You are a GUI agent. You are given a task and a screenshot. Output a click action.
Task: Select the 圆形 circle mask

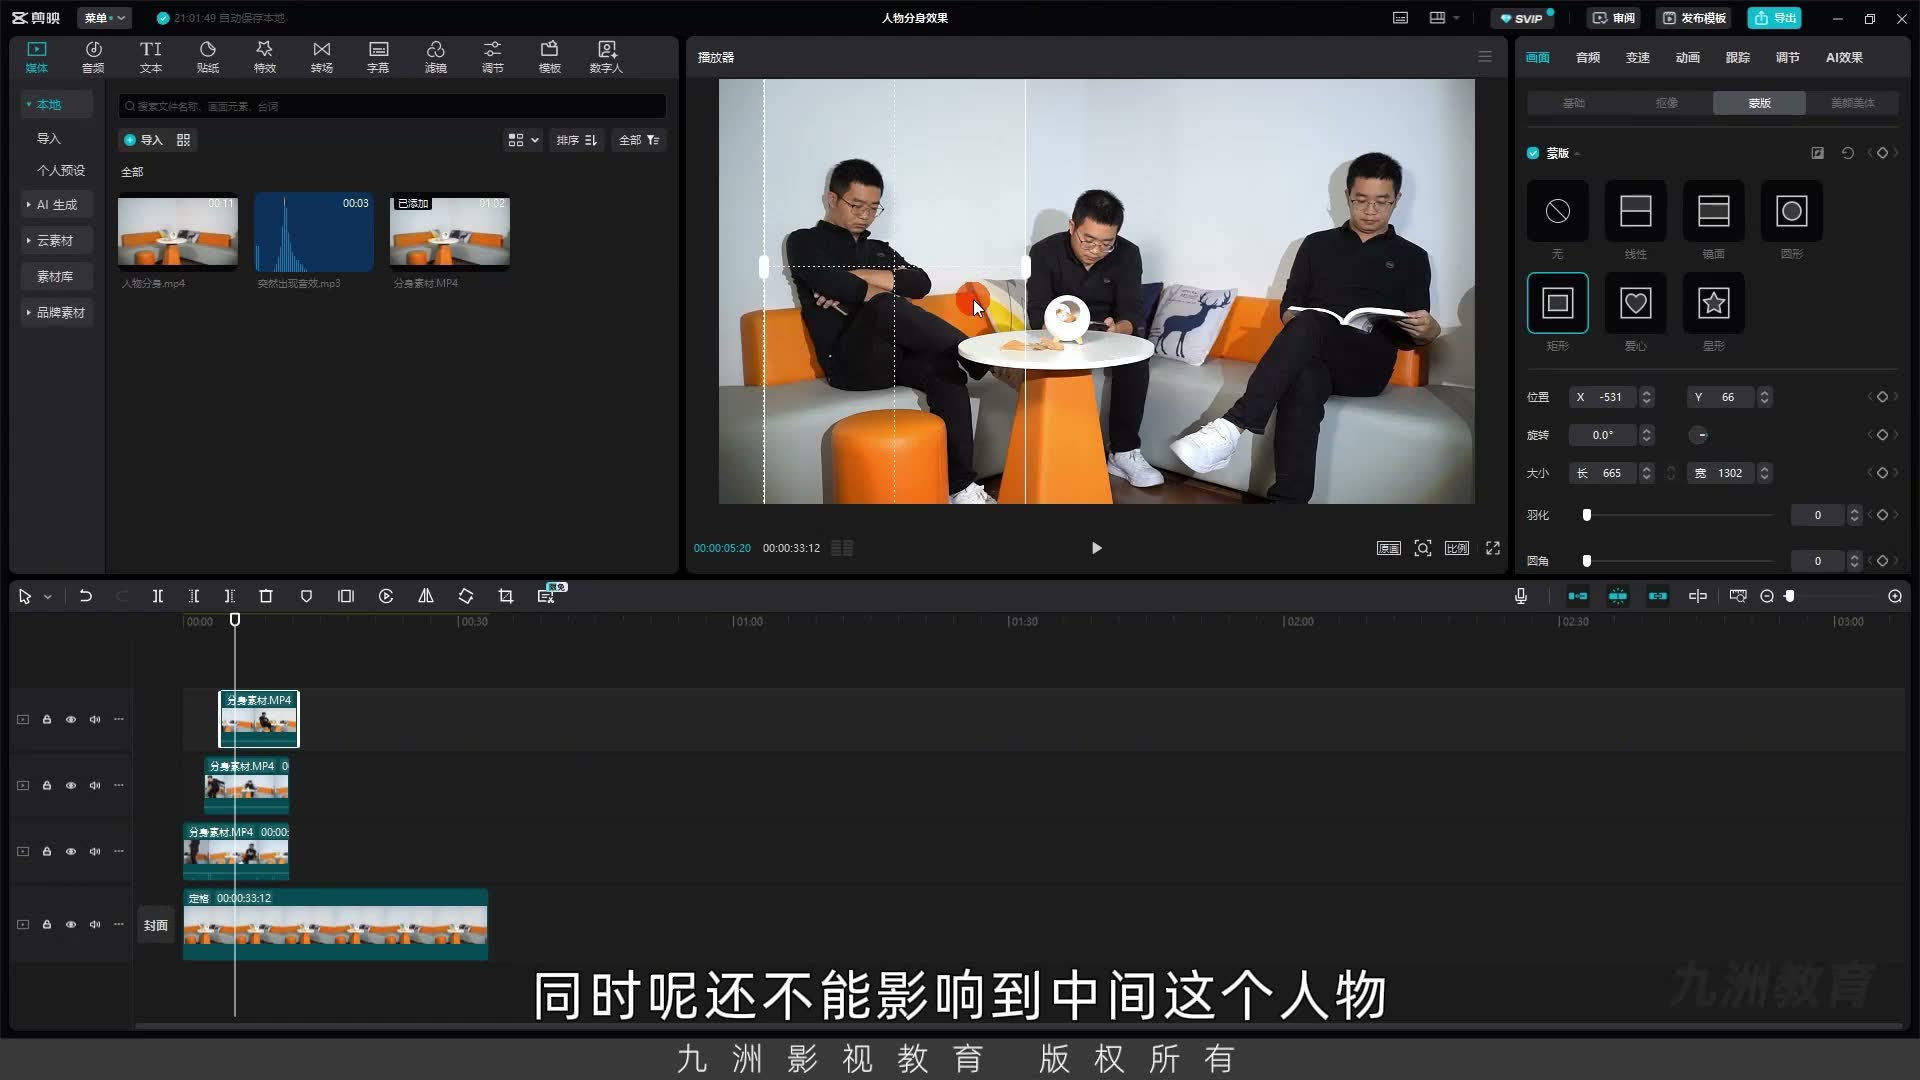(1792, 211)
